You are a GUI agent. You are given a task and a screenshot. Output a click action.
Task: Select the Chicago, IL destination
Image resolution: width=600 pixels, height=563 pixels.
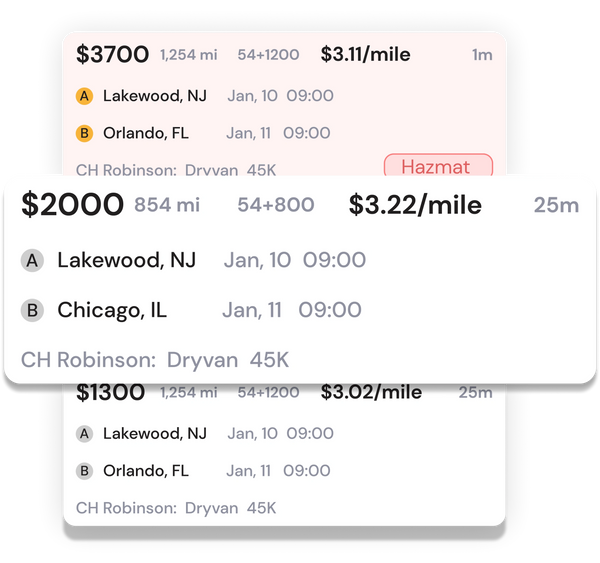pyautogui.click(x=112, y=311)
